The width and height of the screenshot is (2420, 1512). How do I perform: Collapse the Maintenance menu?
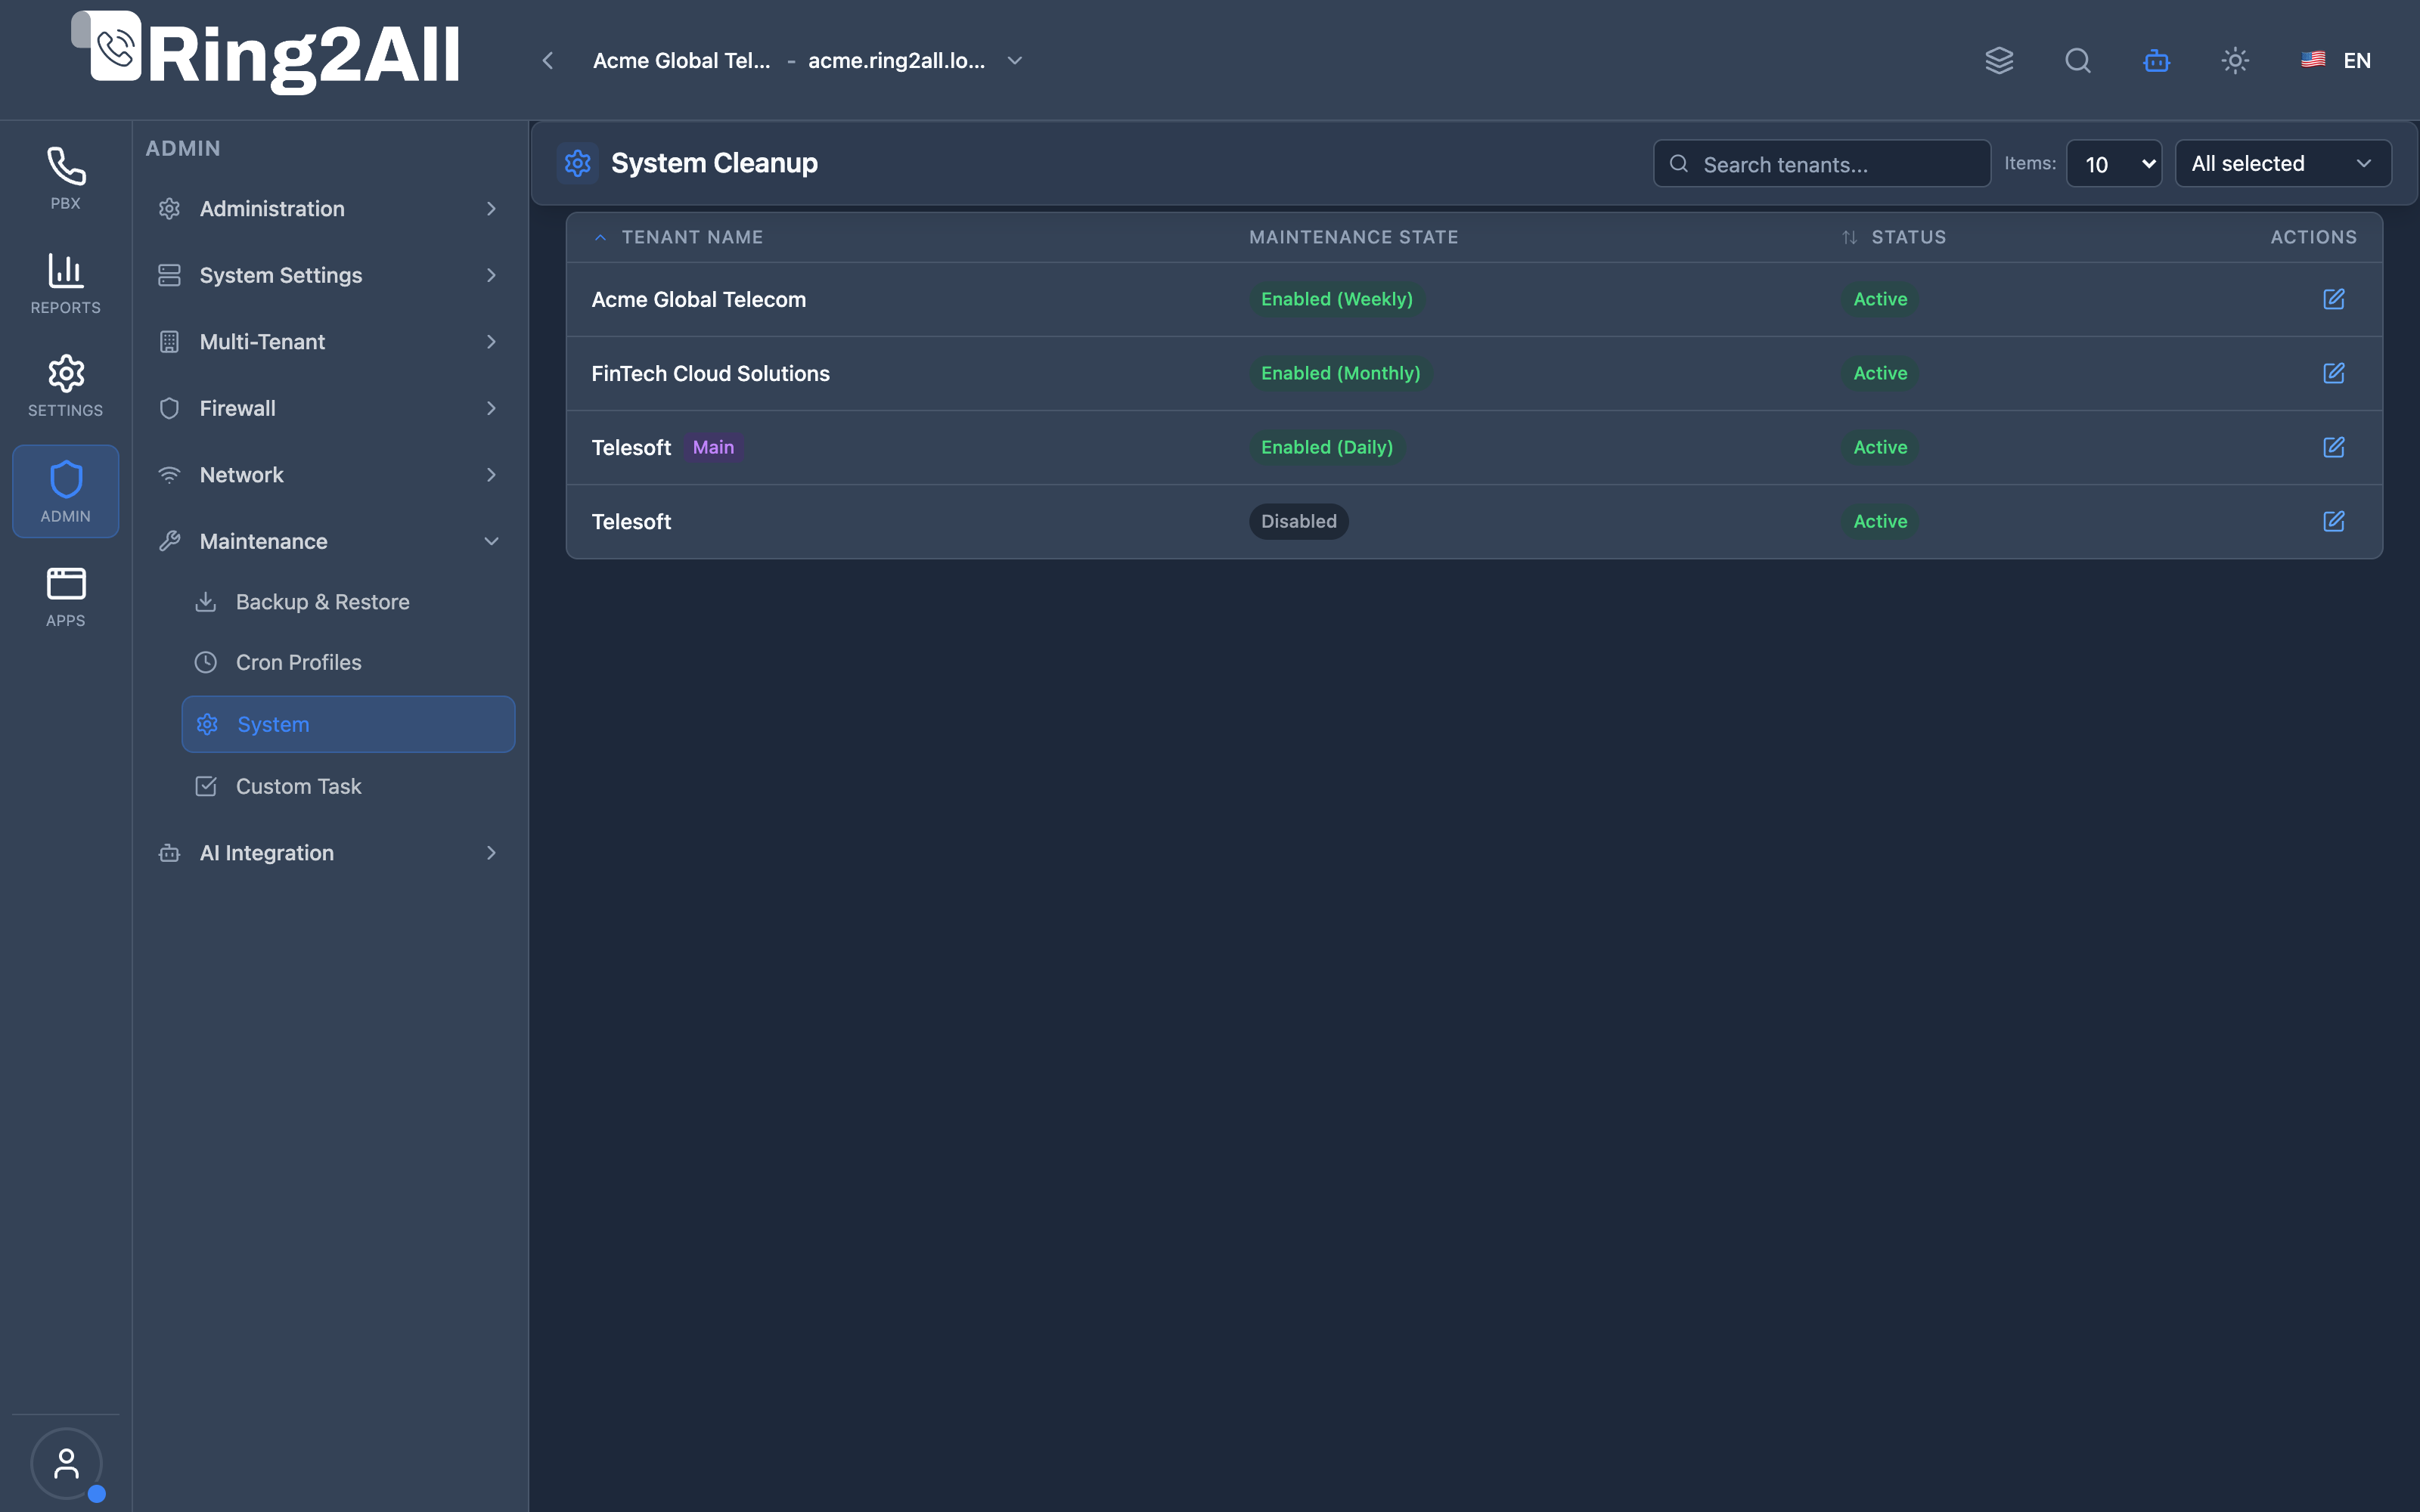[x=329, y=541]
